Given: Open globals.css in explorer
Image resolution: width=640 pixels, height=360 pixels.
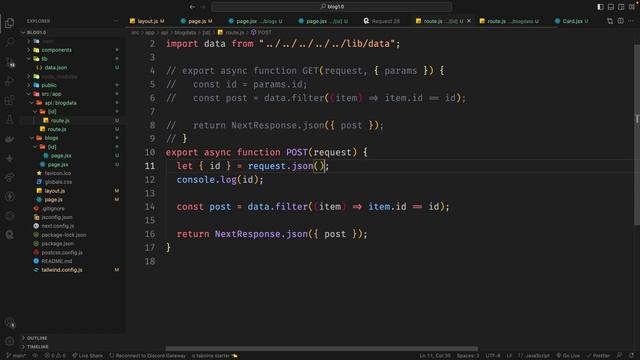Looking at the screenshot, I should pyautogui.click(x=73, y=182).
